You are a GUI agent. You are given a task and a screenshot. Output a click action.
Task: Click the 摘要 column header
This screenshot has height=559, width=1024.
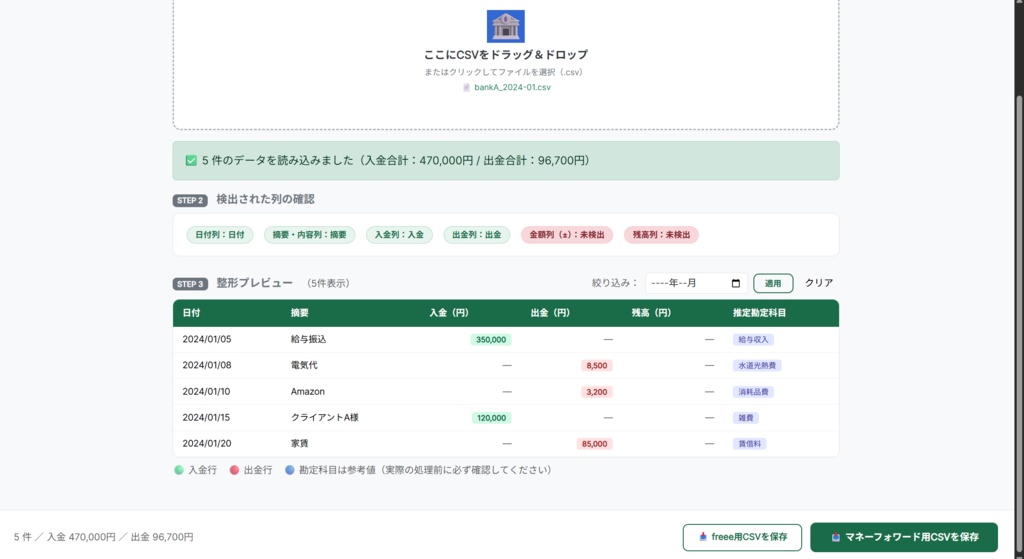300,313
